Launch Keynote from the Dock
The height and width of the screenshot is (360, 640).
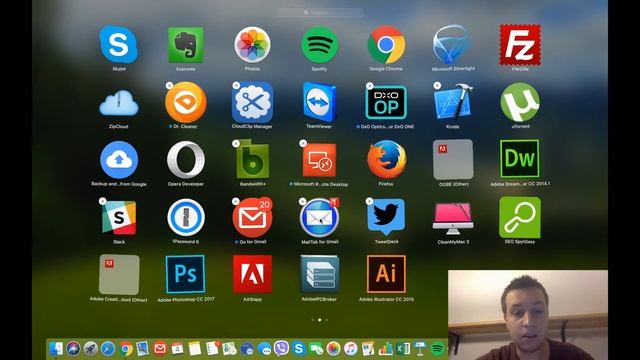point(420,349)
